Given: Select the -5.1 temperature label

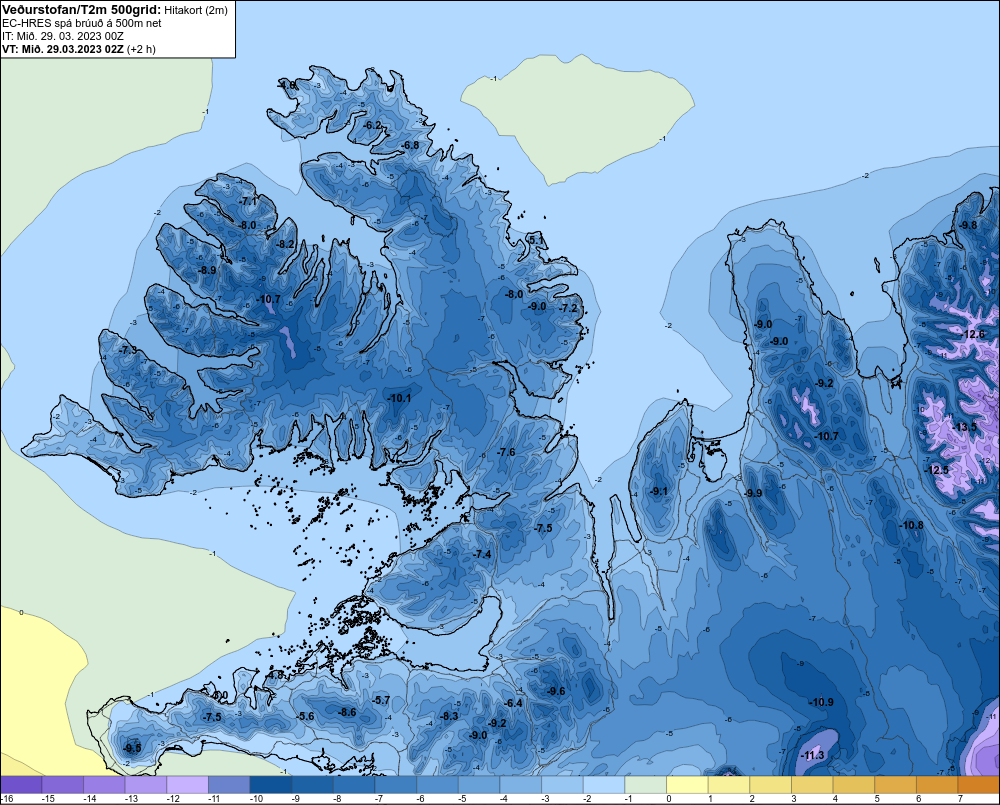Looking at the screenshot, I should coord(536,240).
